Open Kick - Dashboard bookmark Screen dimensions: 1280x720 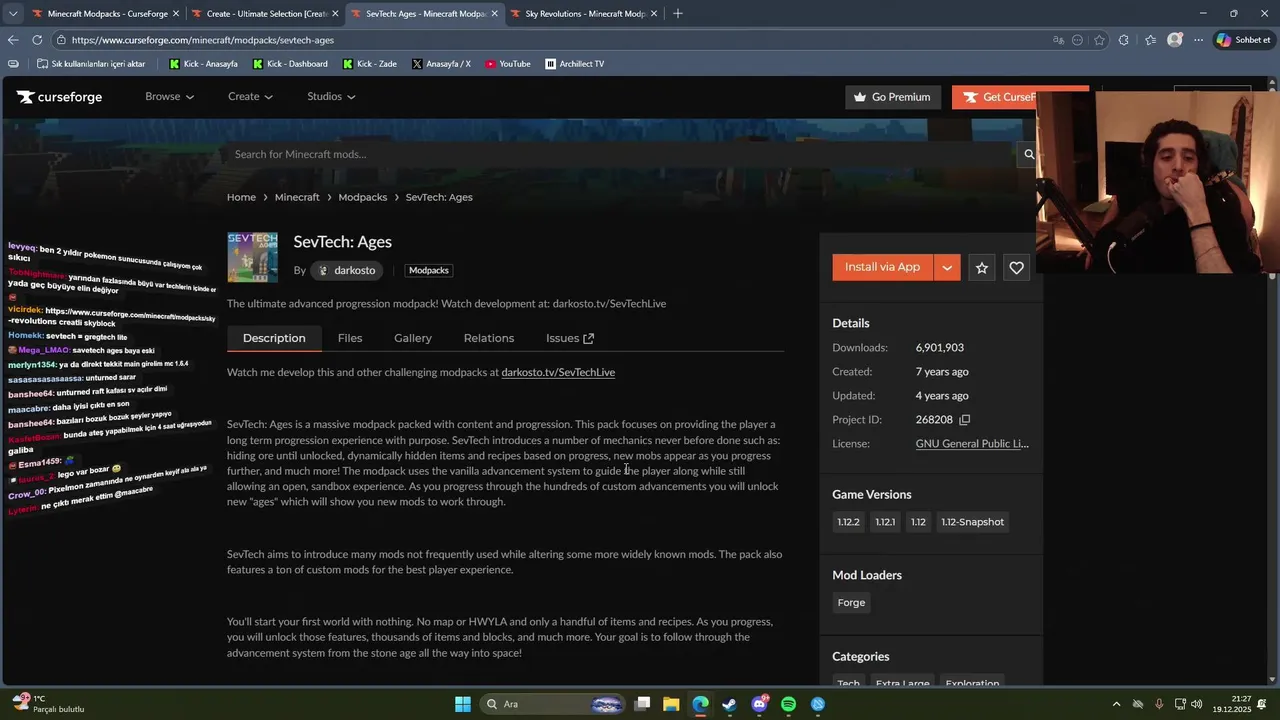coord(290,64)
